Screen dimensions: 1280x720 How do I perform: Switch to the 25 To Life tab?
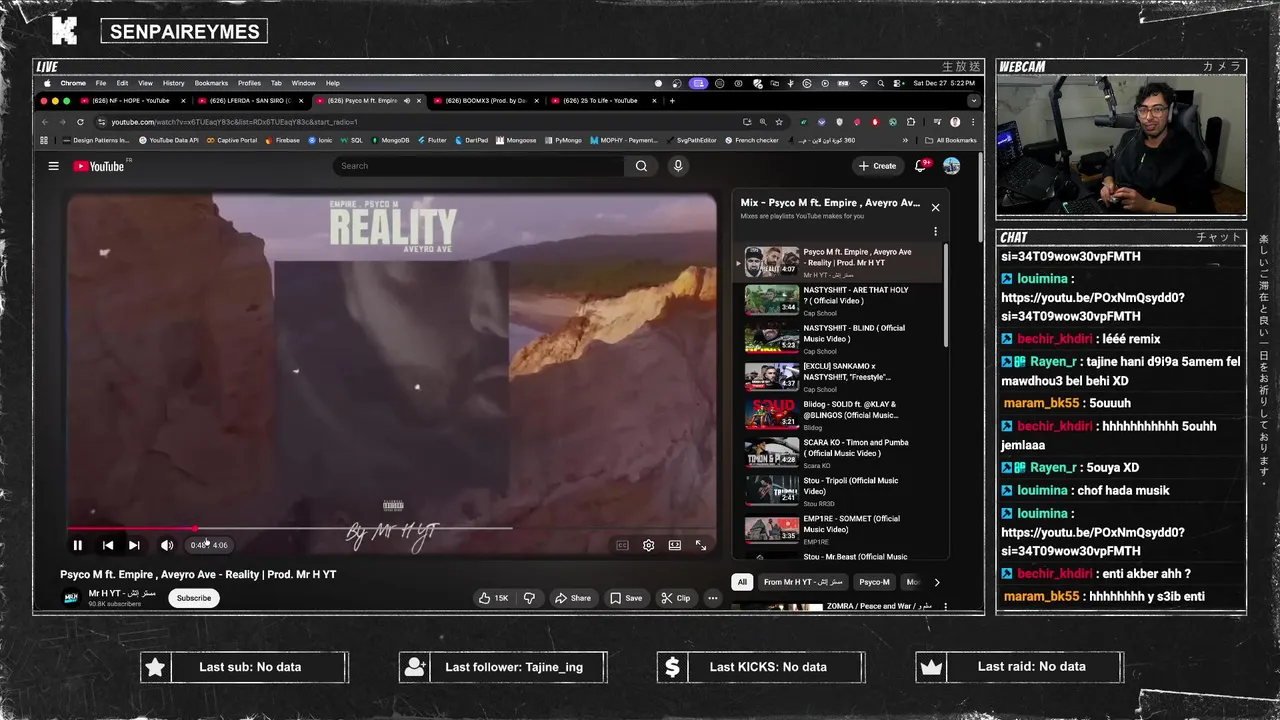(603, 101)
